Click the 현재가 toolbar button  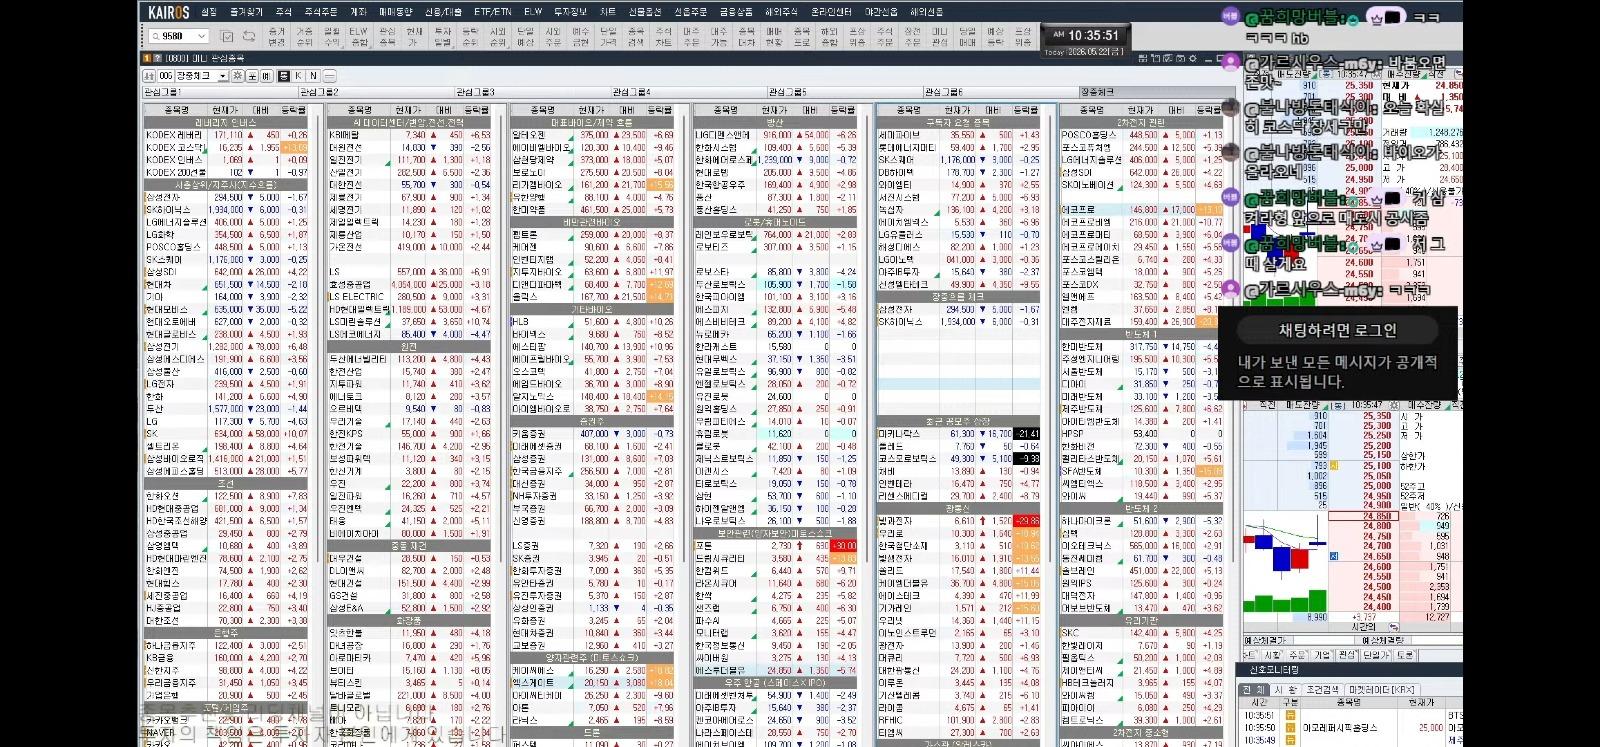[415, 37]
